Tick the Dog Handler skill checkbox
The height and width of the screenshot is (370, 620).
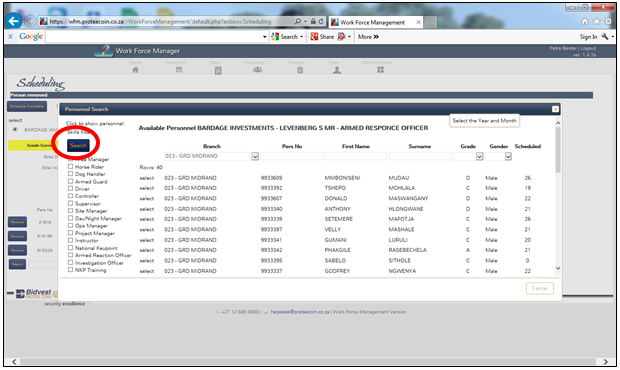[x=70, y=174]
